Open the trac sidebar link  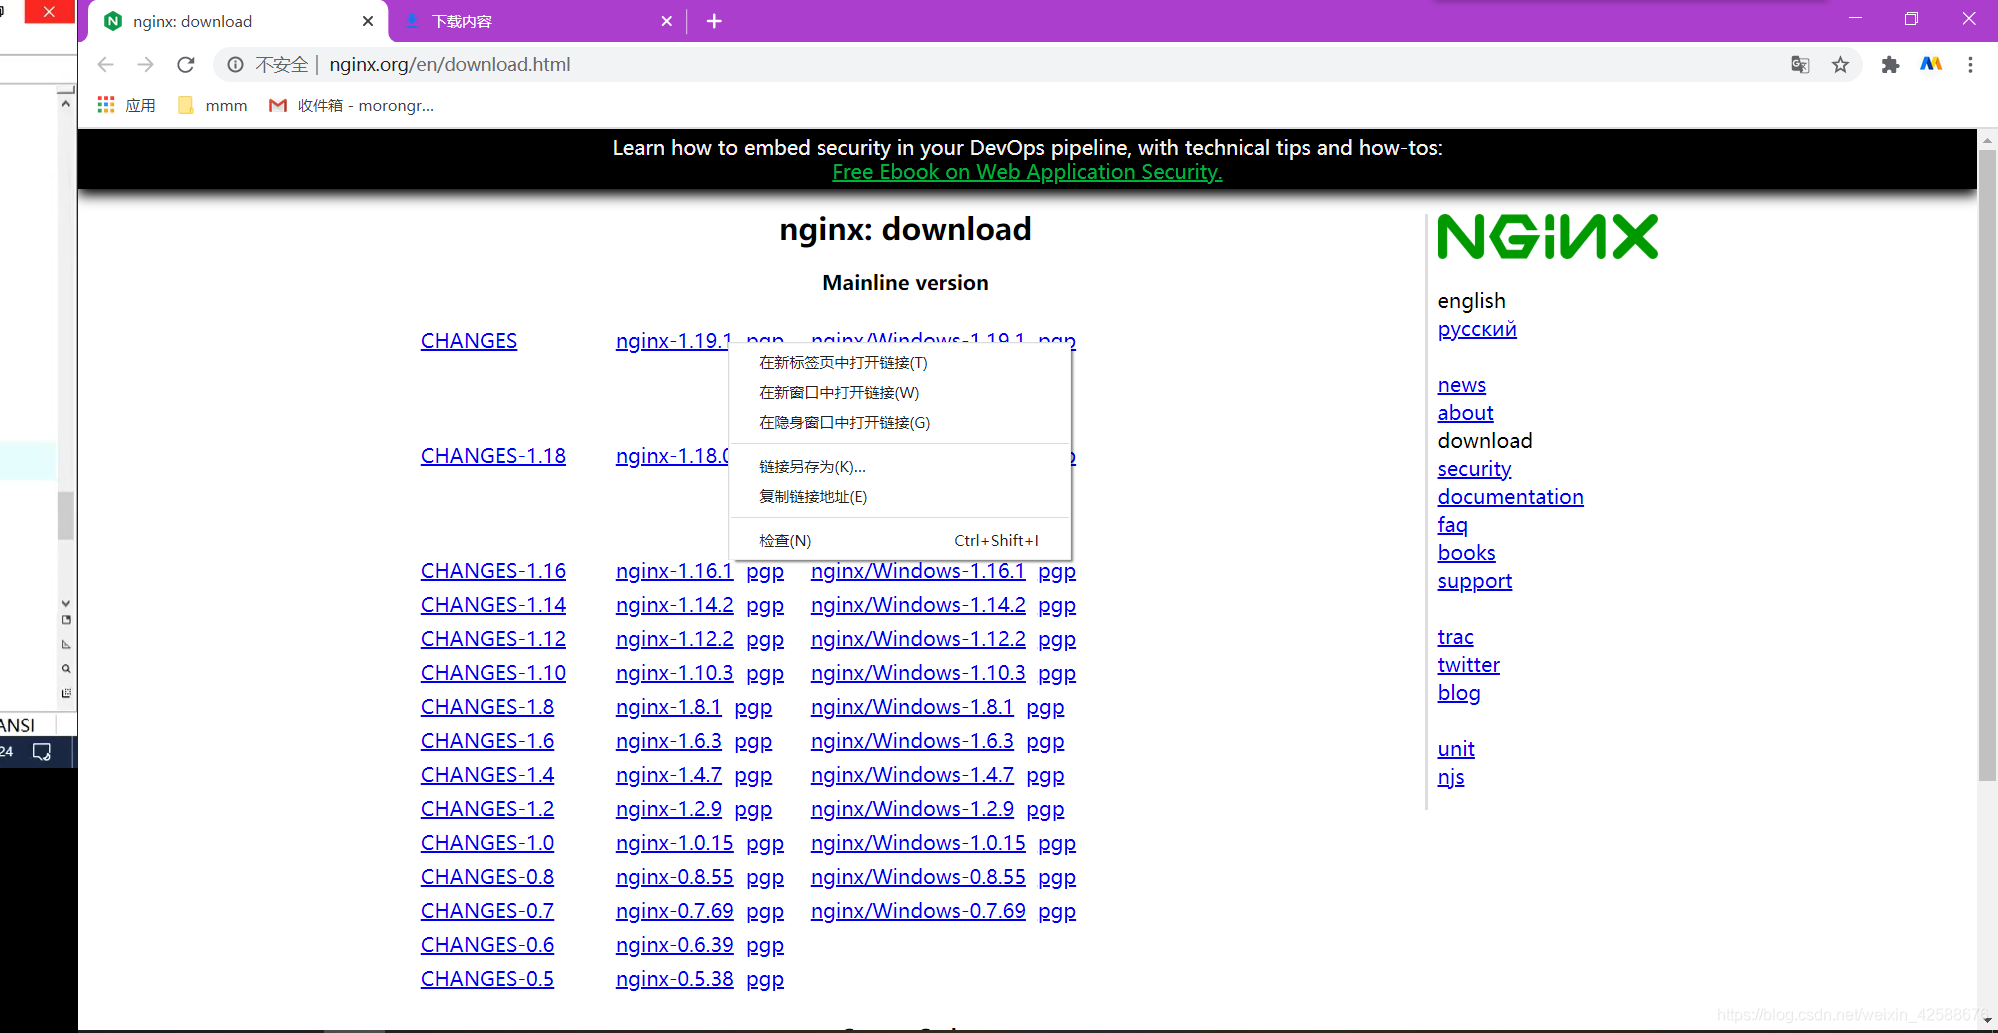(x=1455, y=637)
